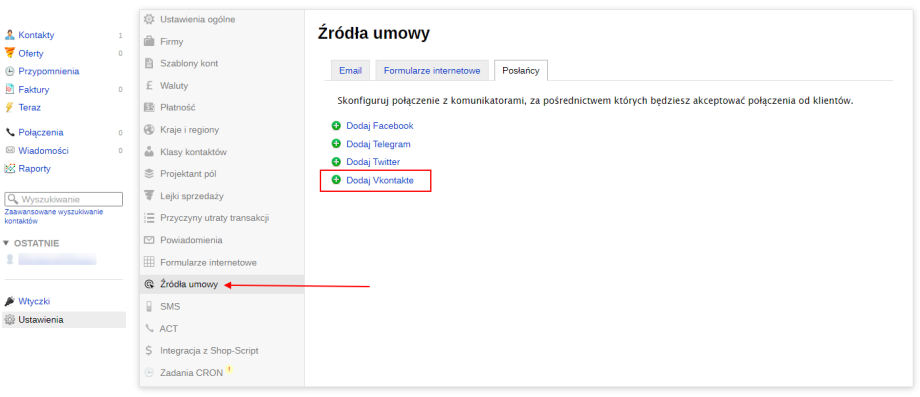Click the green plus icon beside Dodaj Telegram
The width and height of the screenshot is (920, 397).
pyautogui.click(x=336, y=144)
